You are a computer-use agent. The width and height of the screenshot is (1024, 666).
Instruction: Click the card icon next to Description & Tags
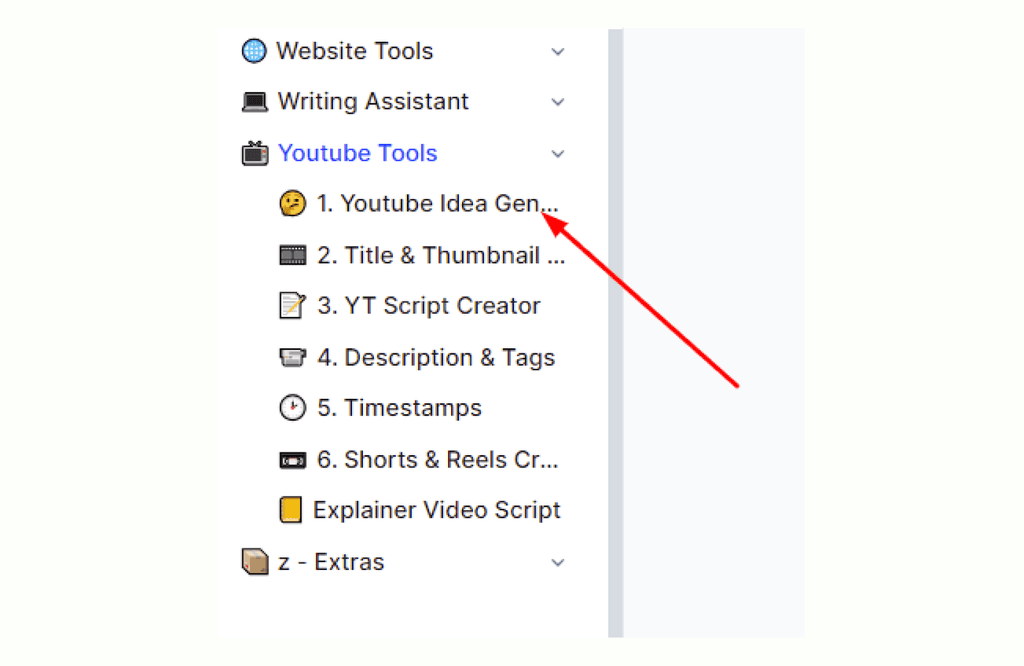(291, 357)
